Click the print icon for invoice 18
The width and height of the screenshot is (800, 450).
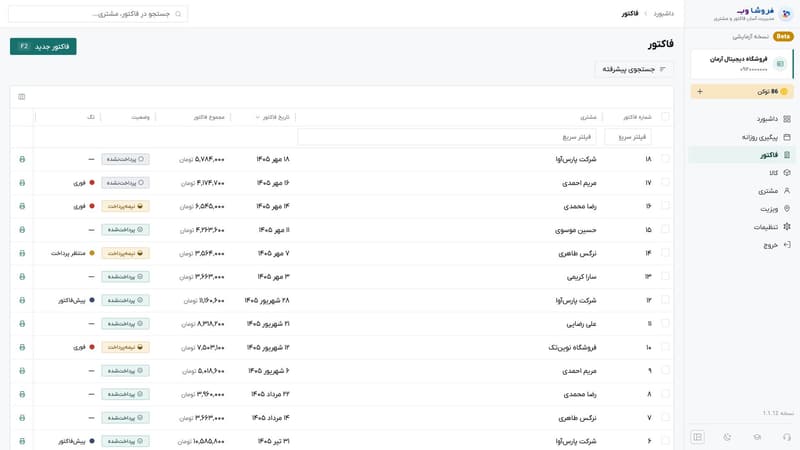coord(22,159)
